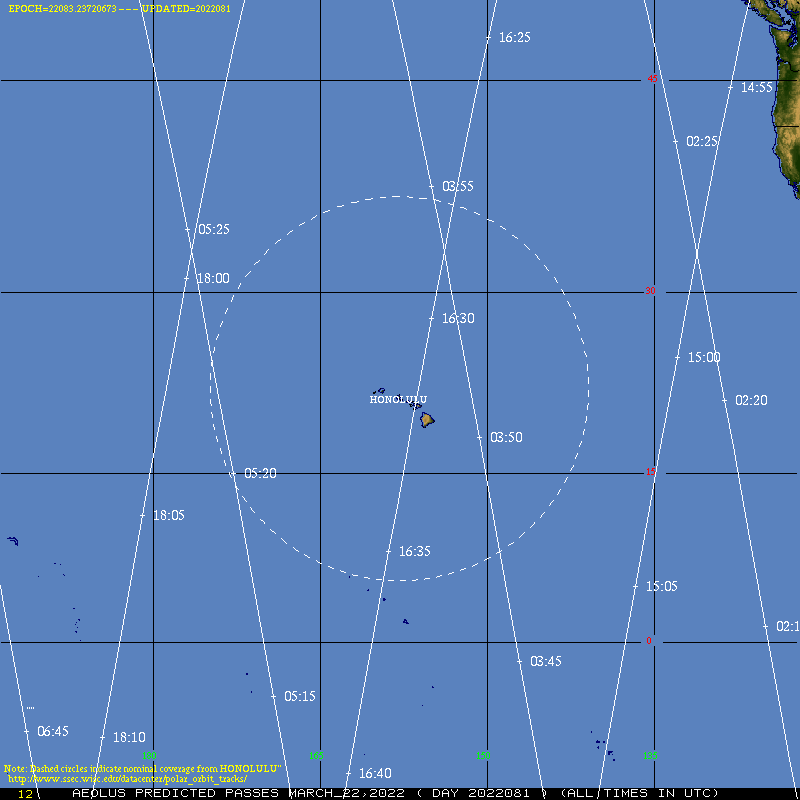The width and height of the screenshot is (800, 800).
Task: Click the 03:50 time label
Action: click(x=506, y=437)
